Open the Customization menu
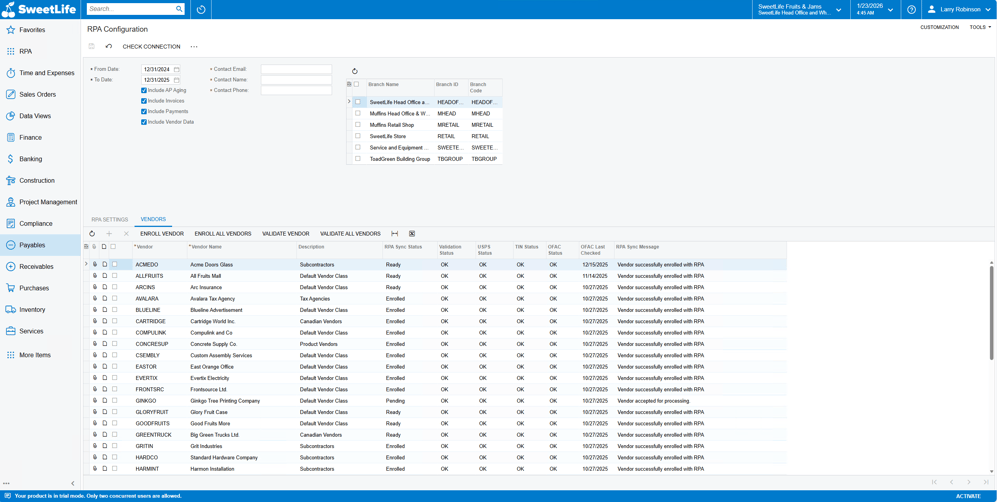The width and height of the screenshot is (997, 502). pos(939,27)
